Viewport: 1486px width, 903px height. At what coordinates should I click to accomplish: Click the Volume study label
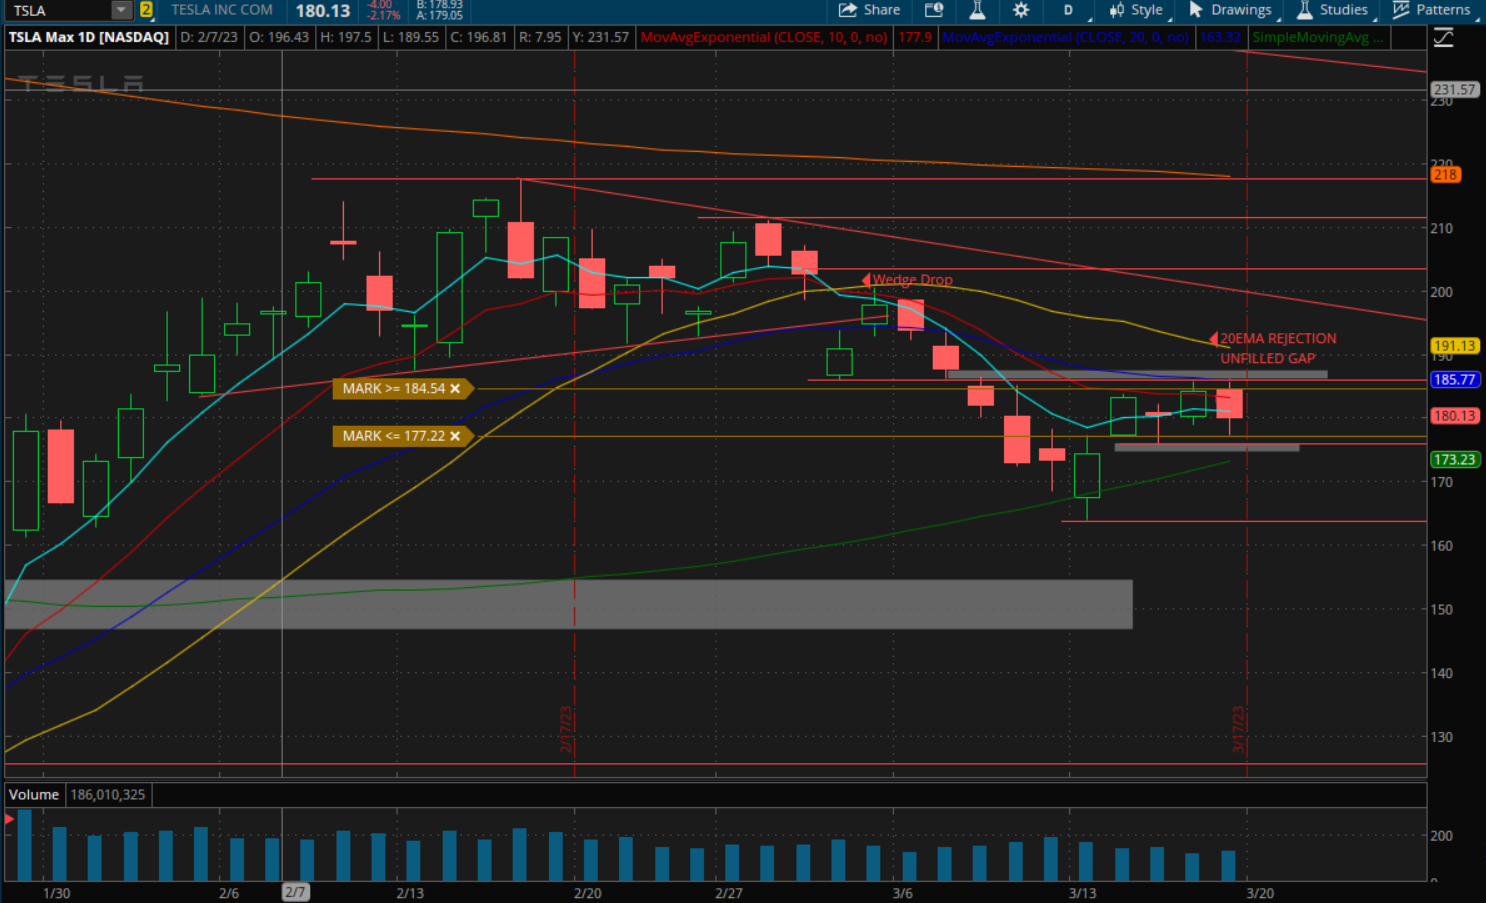(34, 795)
